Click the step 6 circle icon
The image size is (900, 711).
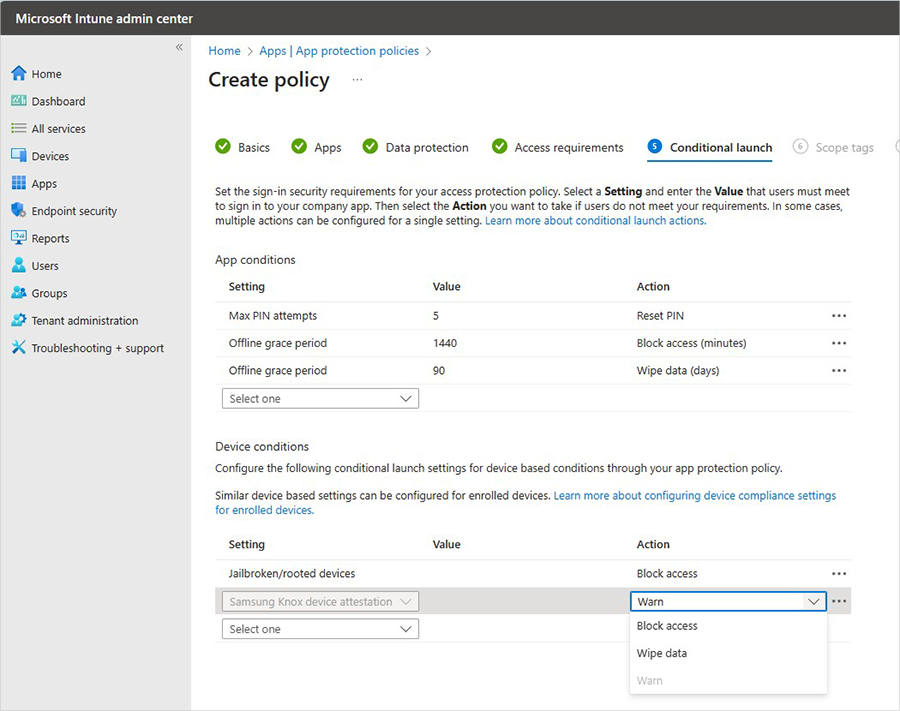click(800, 147)
